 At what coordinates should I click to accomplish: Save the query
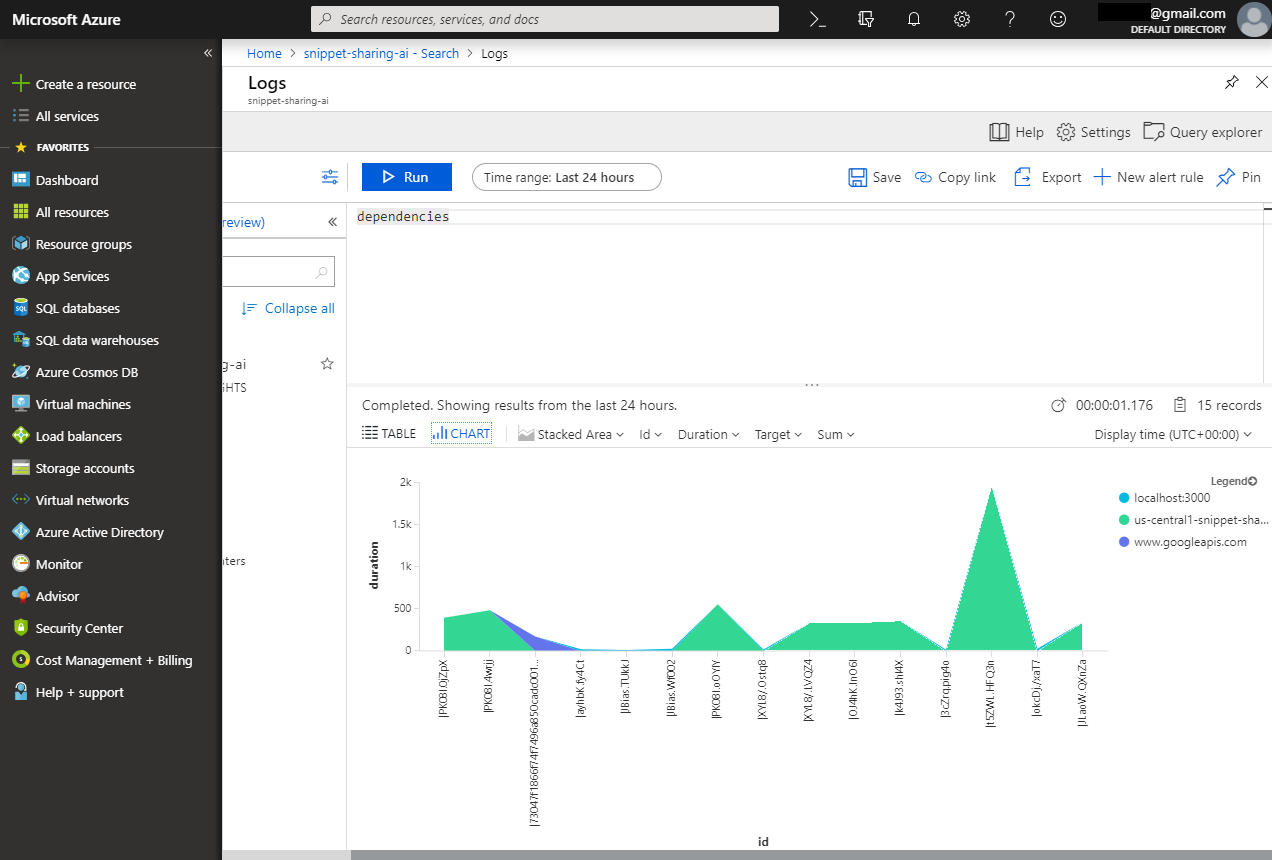point(875,177)
